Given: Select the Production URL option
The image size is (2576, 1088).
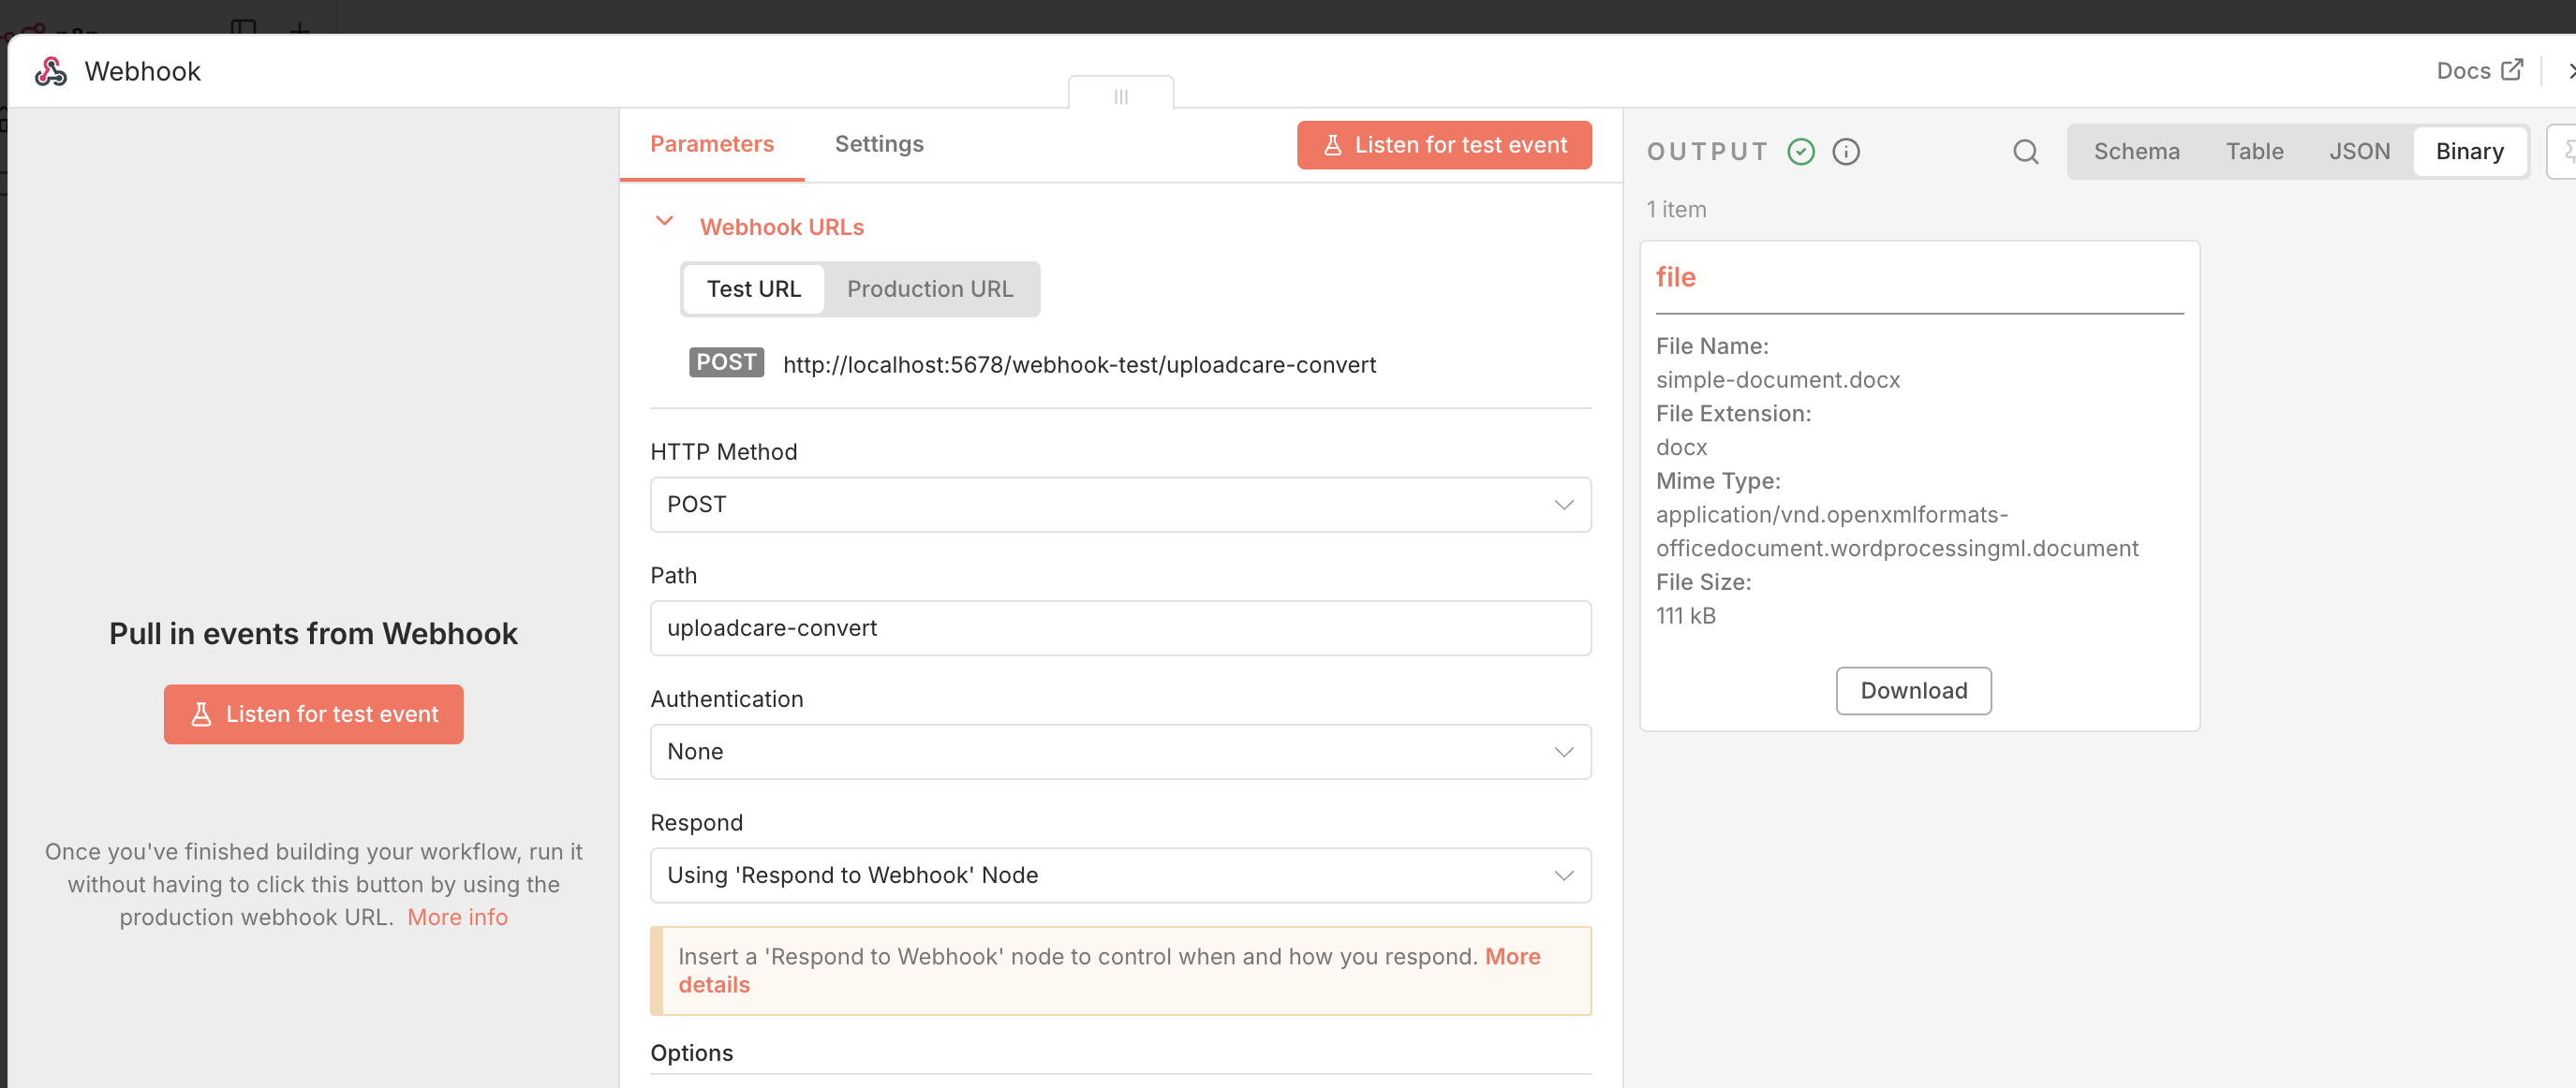Looking at the screenshot, I should [930, 289].
